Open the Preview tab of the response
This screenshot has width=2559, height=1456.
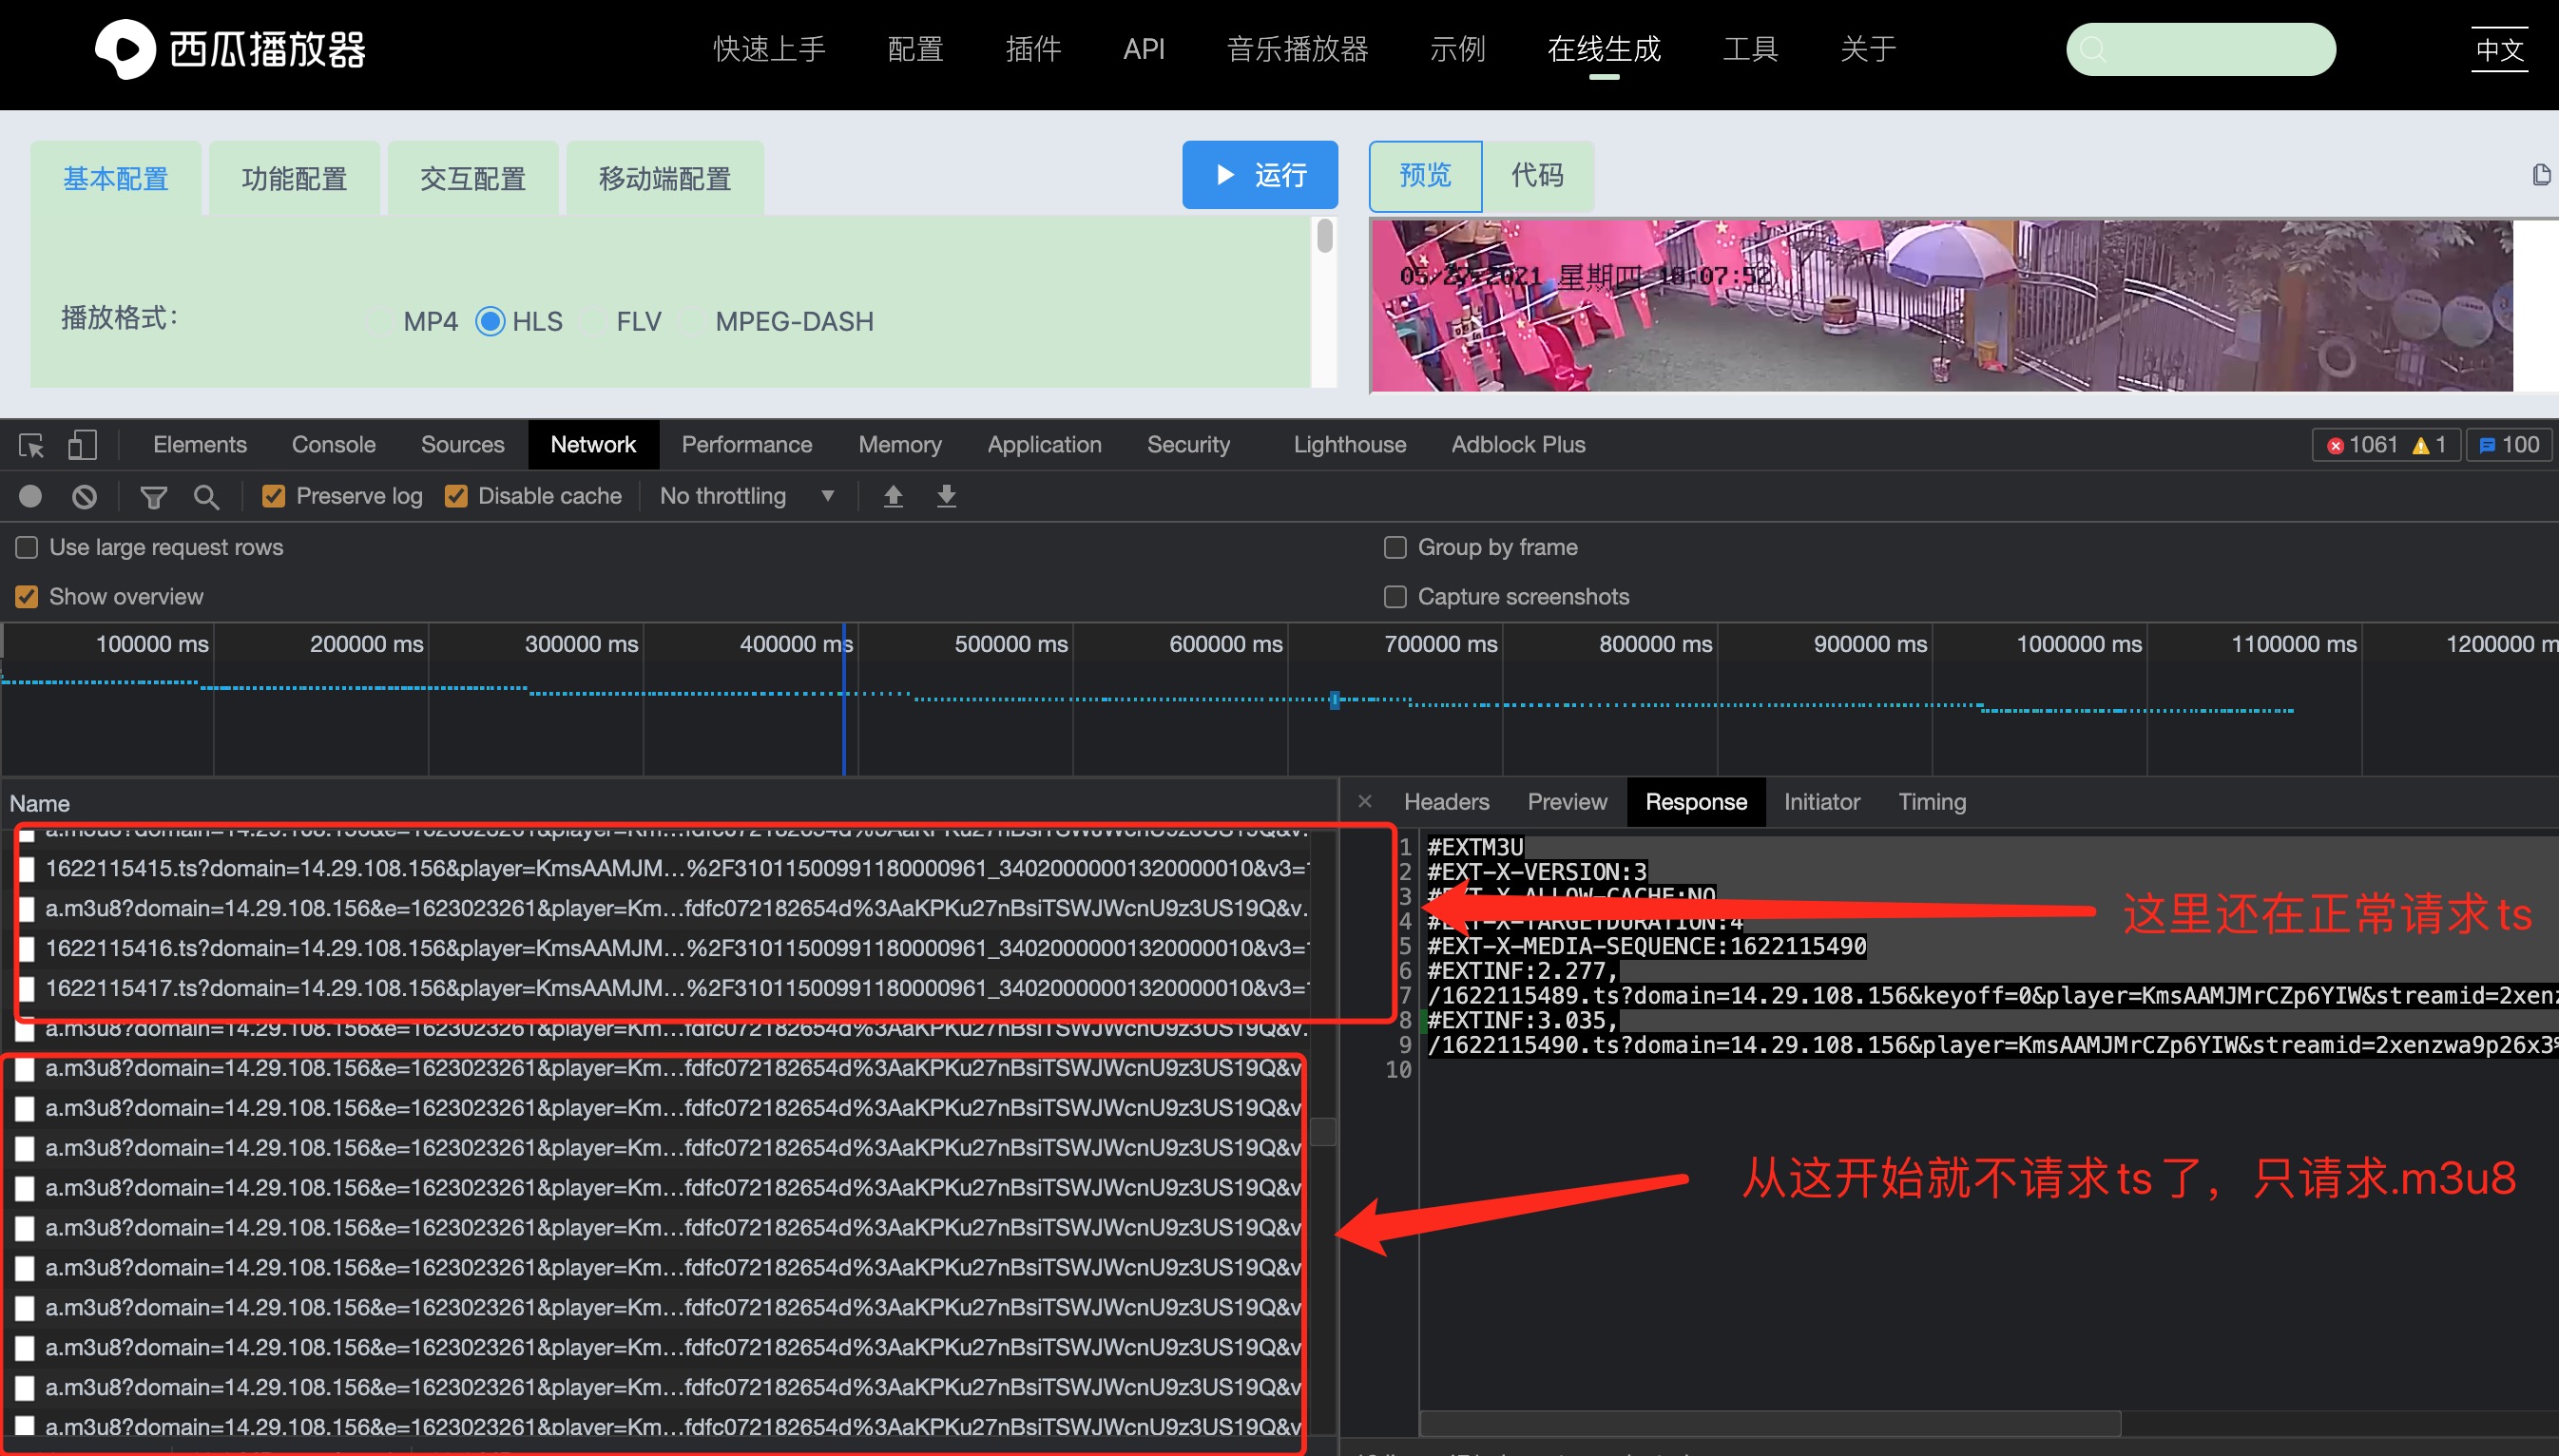(x=1565, y=801)
